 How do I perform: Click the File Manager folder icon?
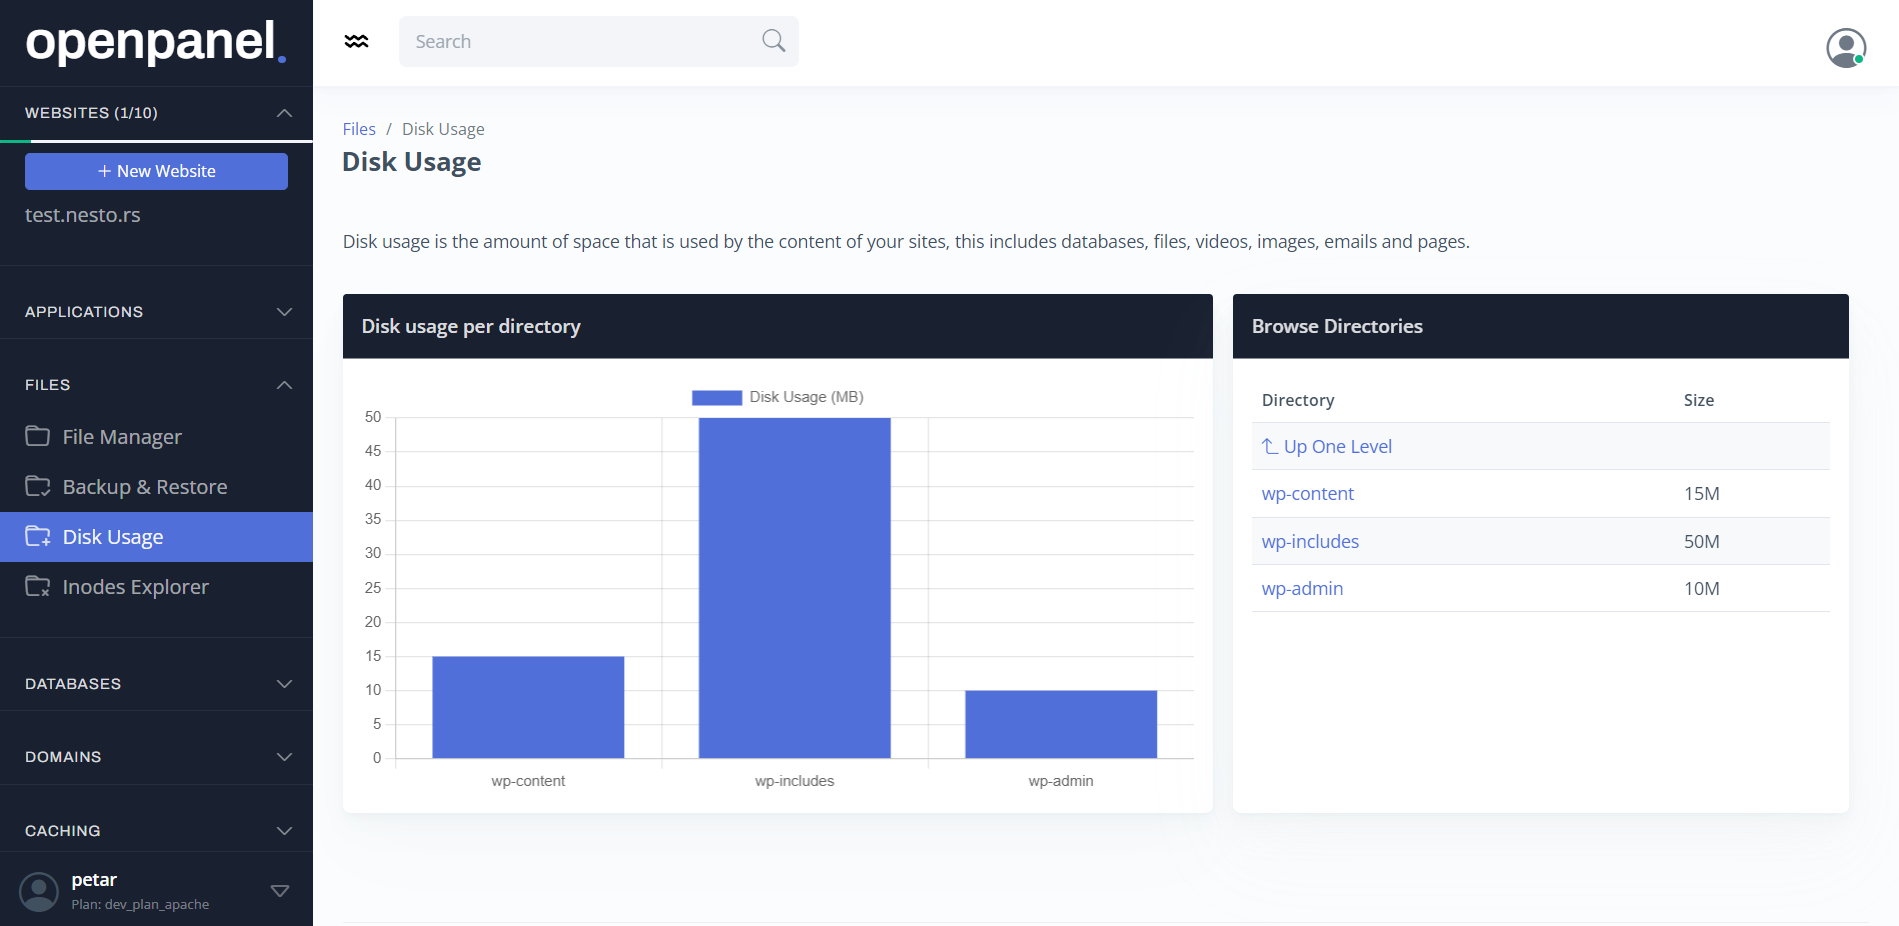click(x=38, y=436)
